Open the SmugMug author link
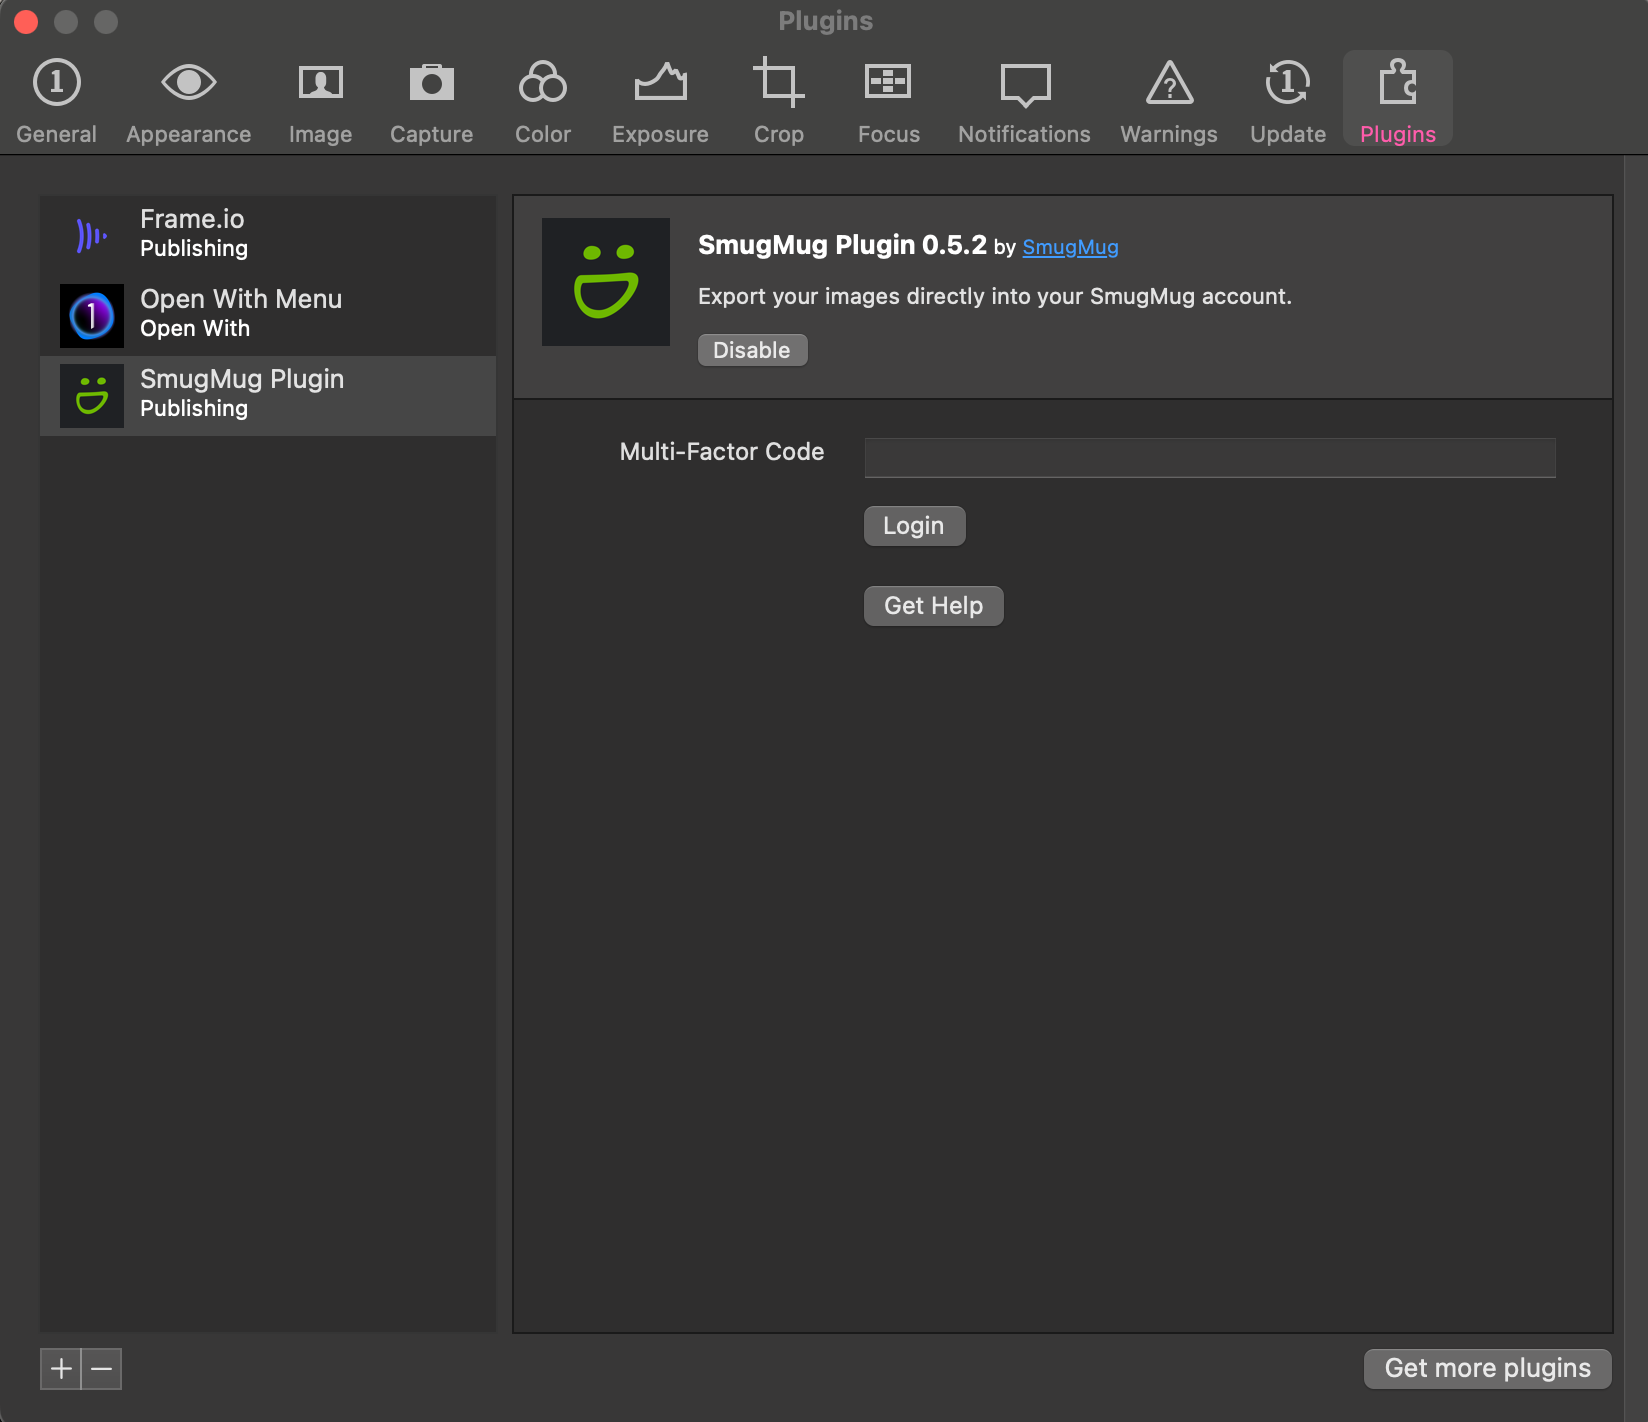 pyautogui.click(x=1070, y=247)
